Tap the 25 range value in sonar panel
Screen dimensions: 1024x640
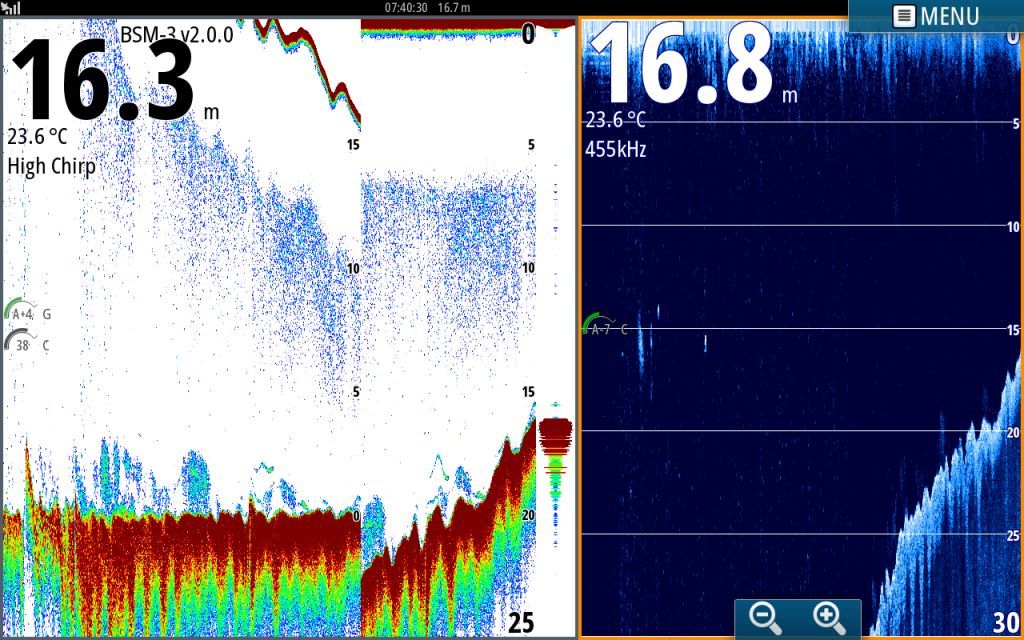[521, 623]
